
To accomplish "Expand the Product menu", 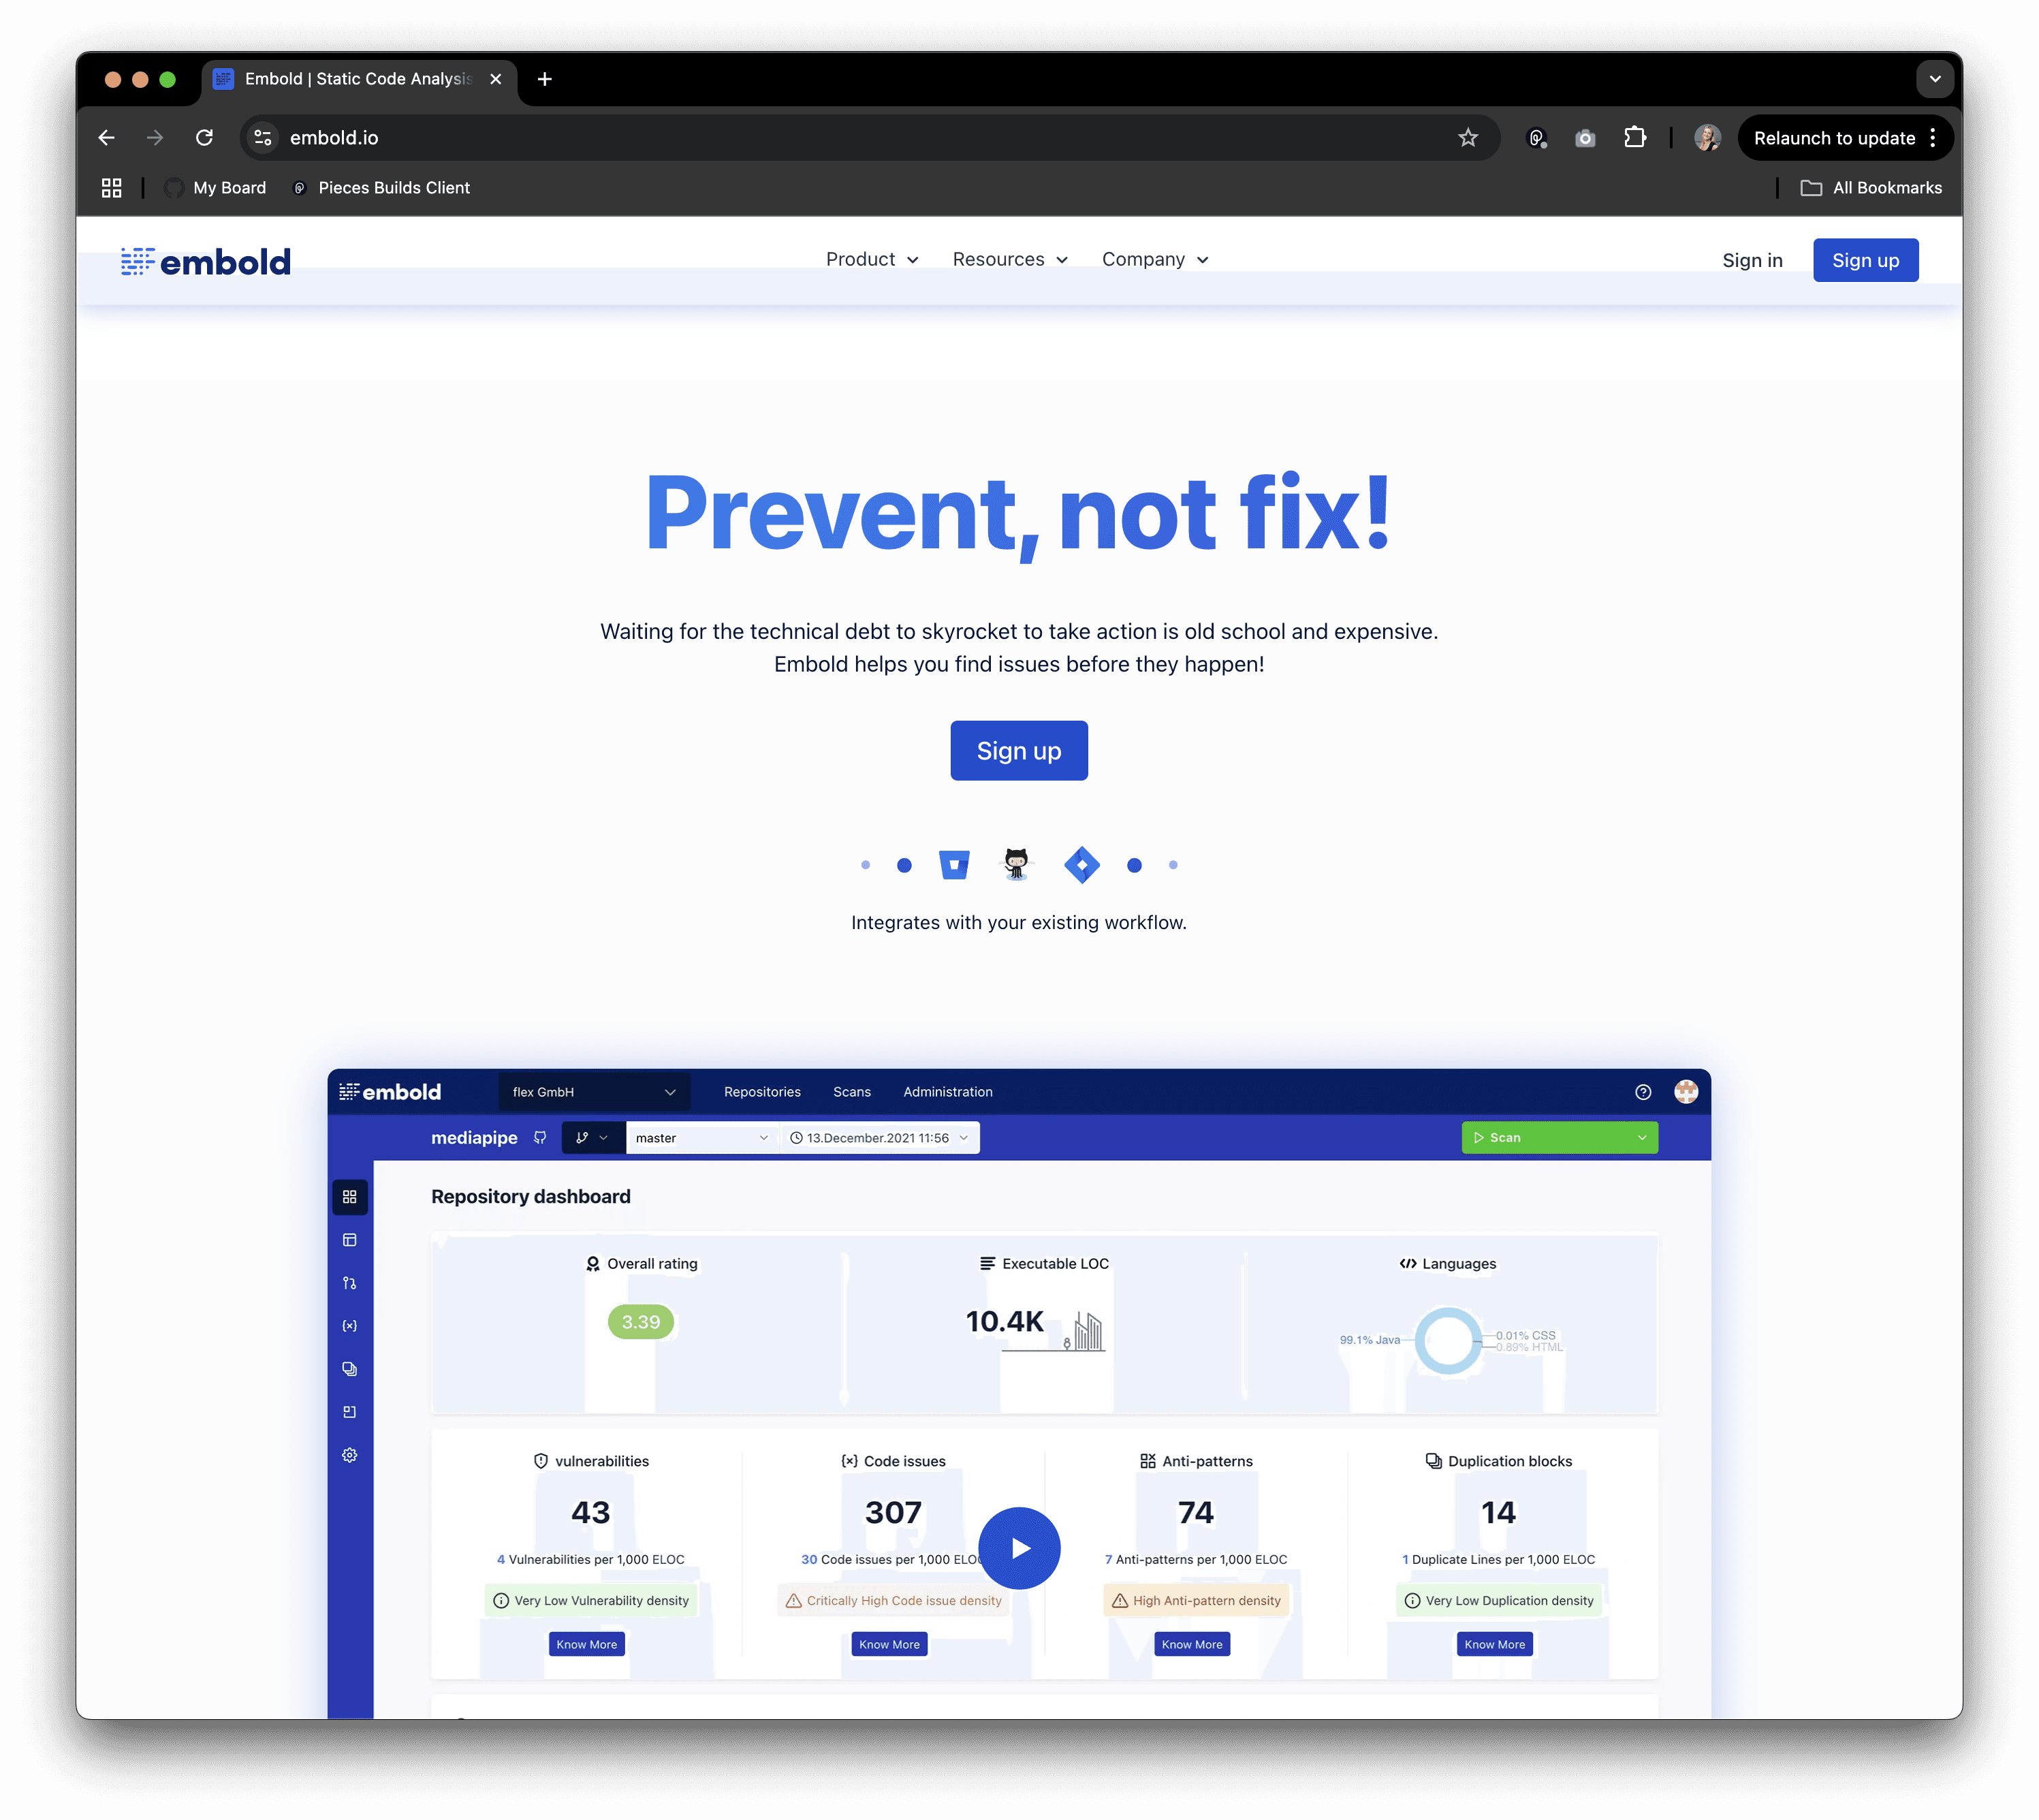I will pyautogui.click(x=872, y=260).
